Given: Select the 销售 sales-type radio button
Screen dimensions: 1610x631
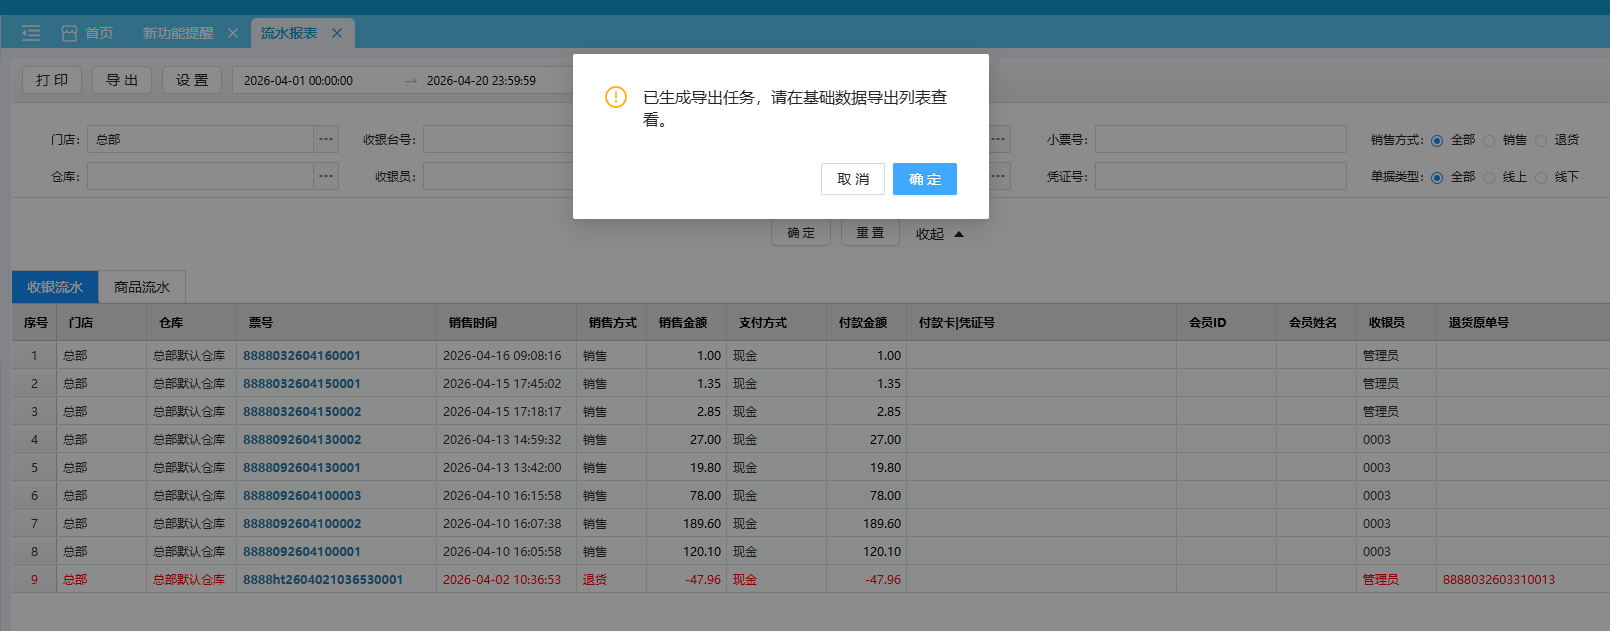Looking at the screenshot, I should click(1489, 141).
